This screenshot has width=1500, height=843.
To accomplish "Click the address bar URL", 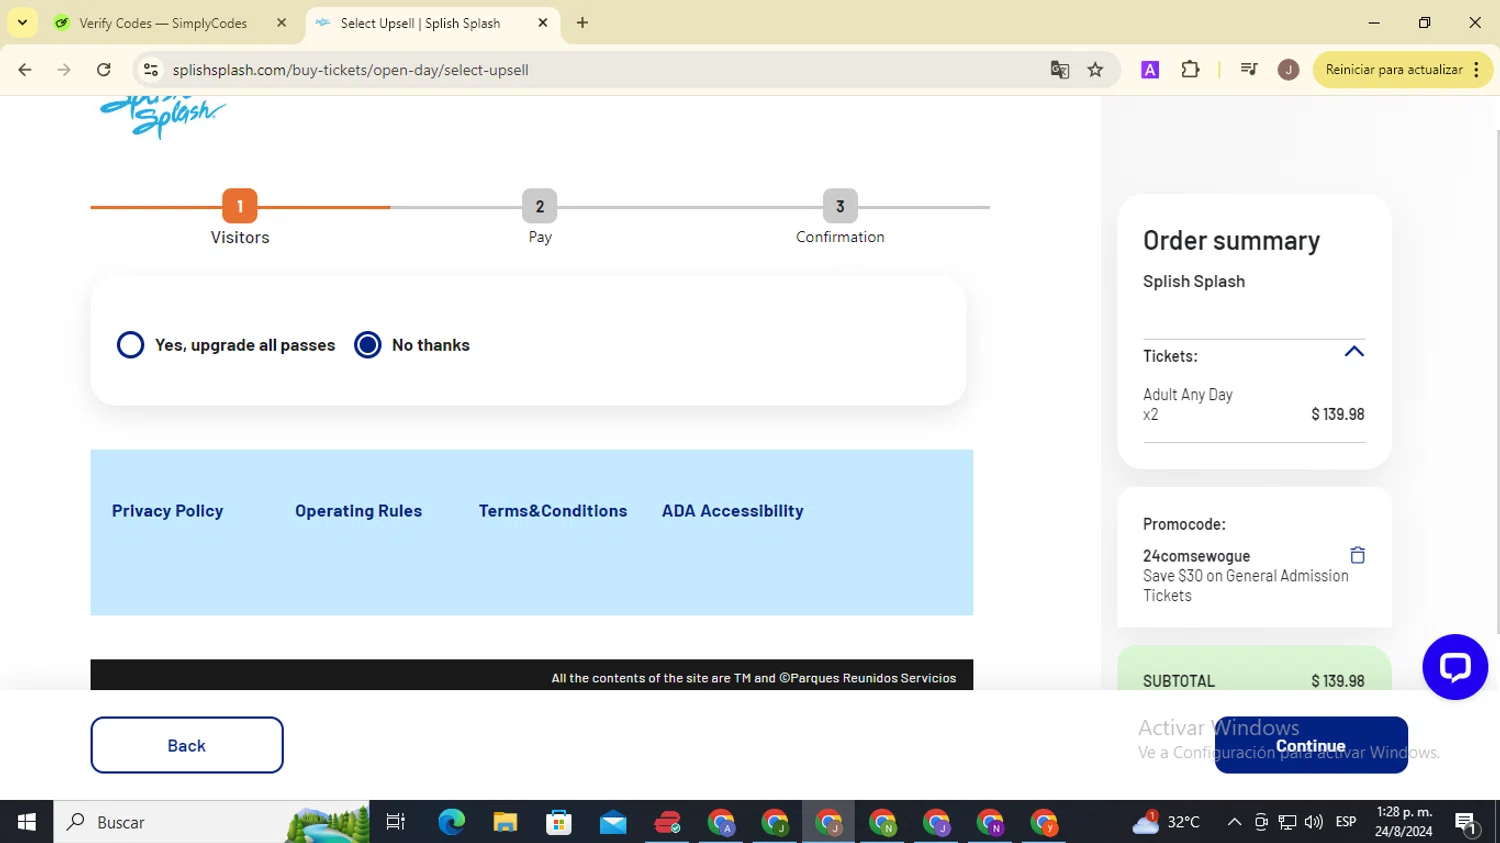I will [x=351, y=70].
